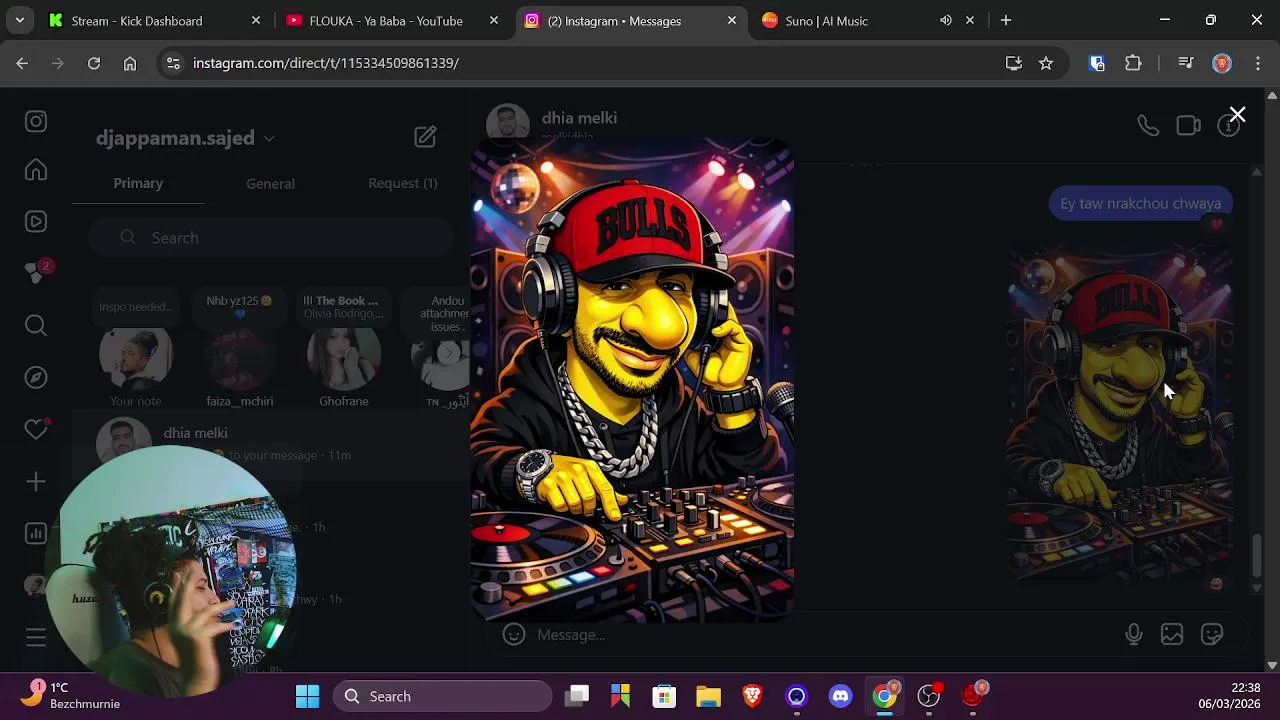Show next notes with arrow button
The width and height of the screenshot is (1280, 720).
[449, 353]
